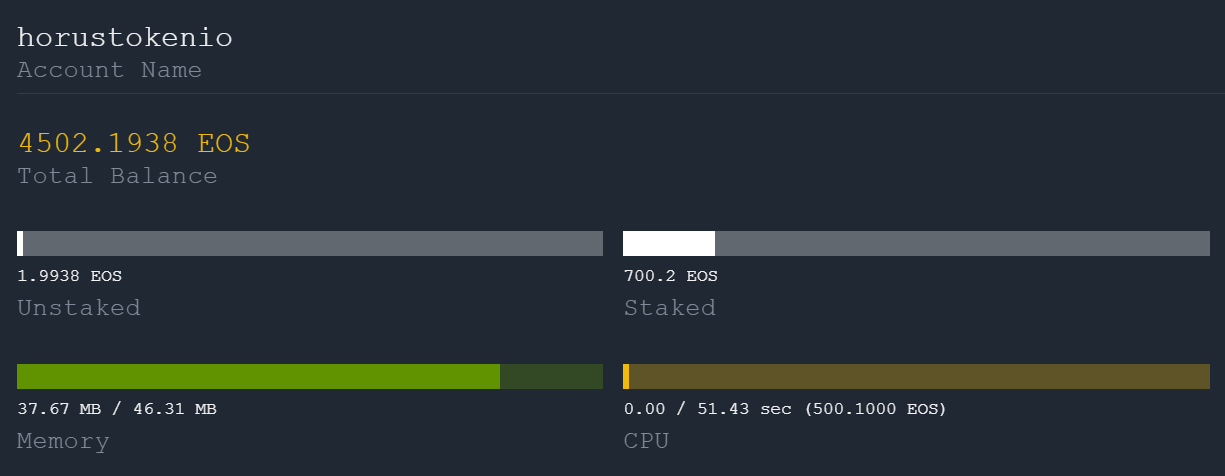Click the CPU label
This screenshot has height=476, width=1225.
(646, 441)
